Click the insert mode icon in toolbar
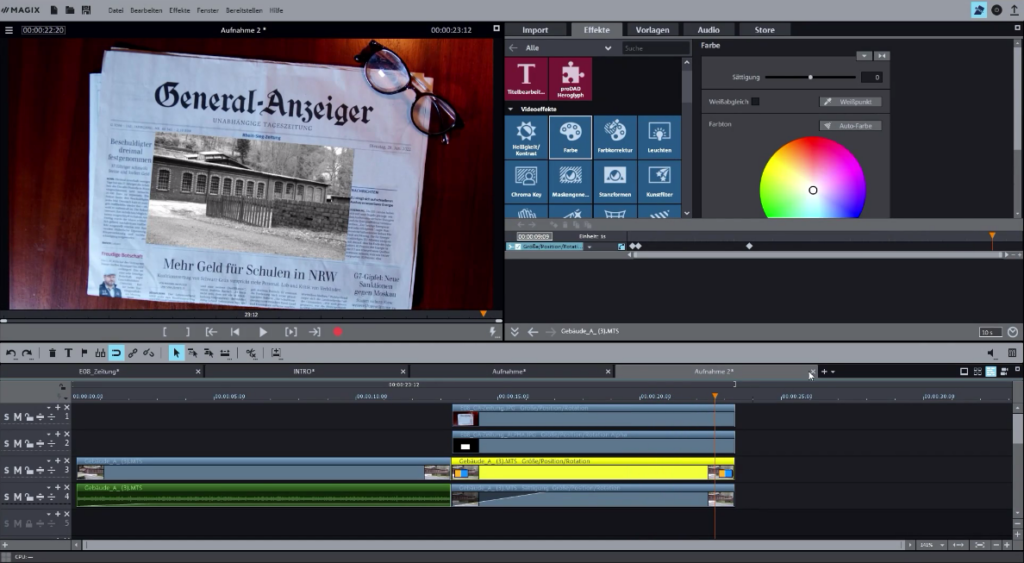The width and height of the screenshot is (1024, 563). click(x=276, y=353)
